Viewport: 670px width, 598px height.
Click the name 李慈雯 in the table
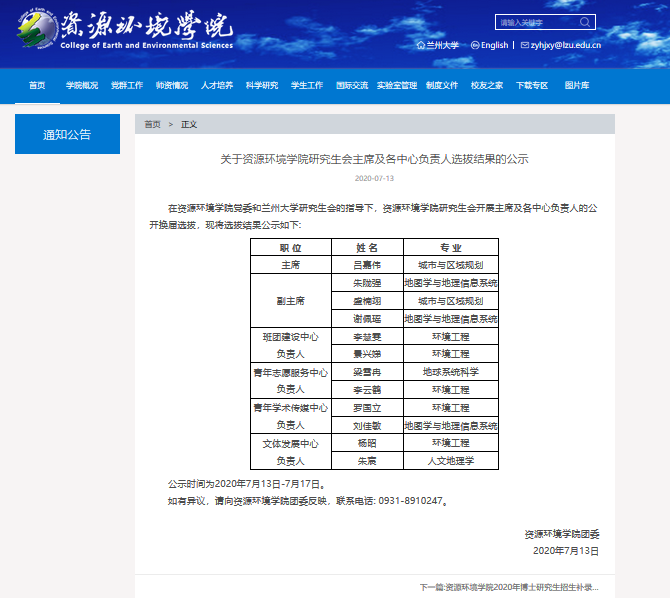[x=367, y=337]
